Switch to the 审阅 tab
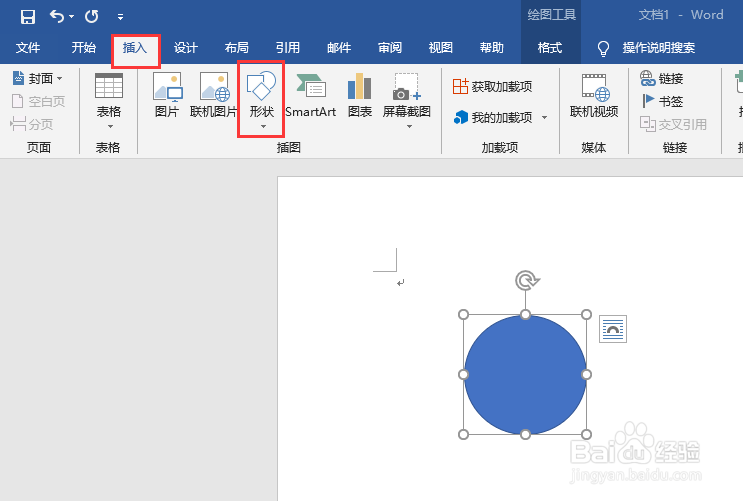 pyautogui.click(x=390, y=47)
